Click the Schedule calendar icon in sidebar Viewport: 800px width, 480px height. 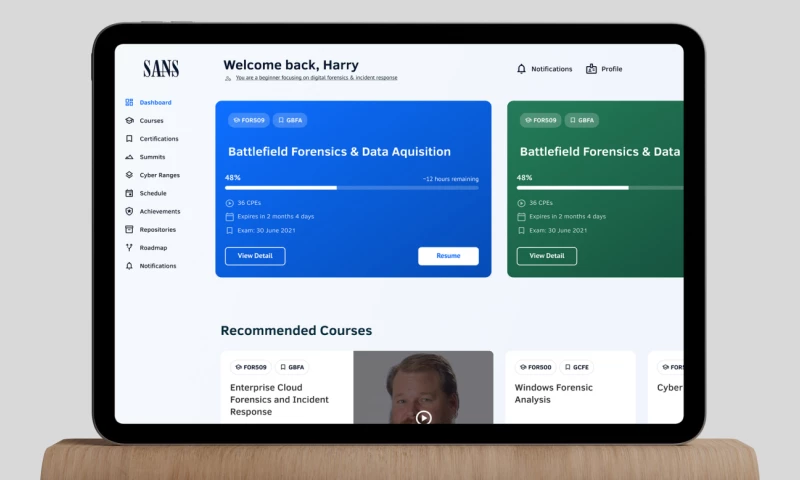(x=129, y=193)
